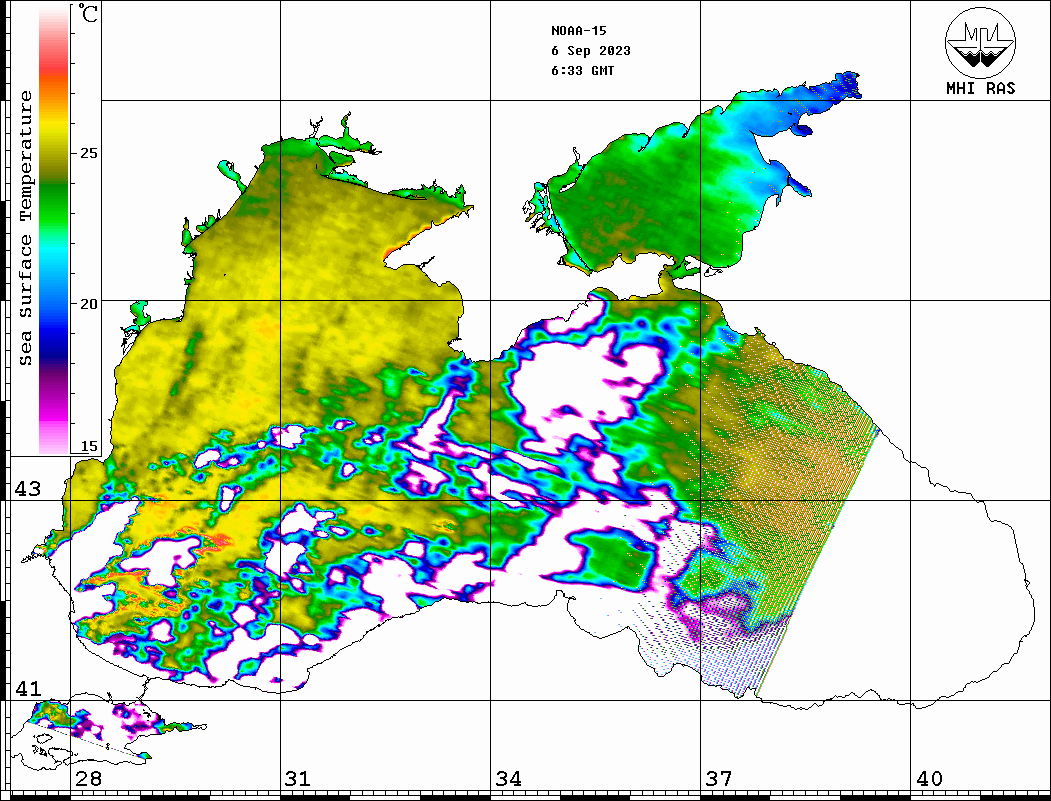Click the "Sea Surface Temperature" vertical label
Viewport: 1051px width, 801px height.
tap(25, 228)
